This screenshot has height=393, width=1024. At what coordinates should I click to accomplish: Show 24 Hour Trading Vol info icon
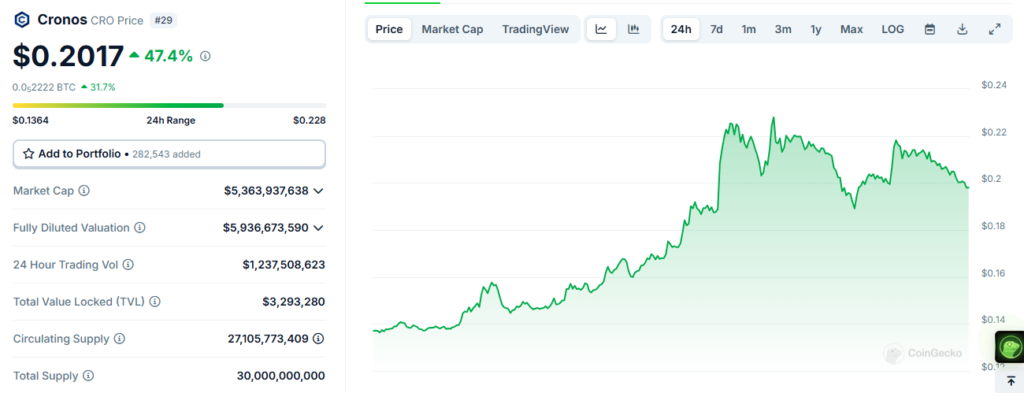(128, 265)
